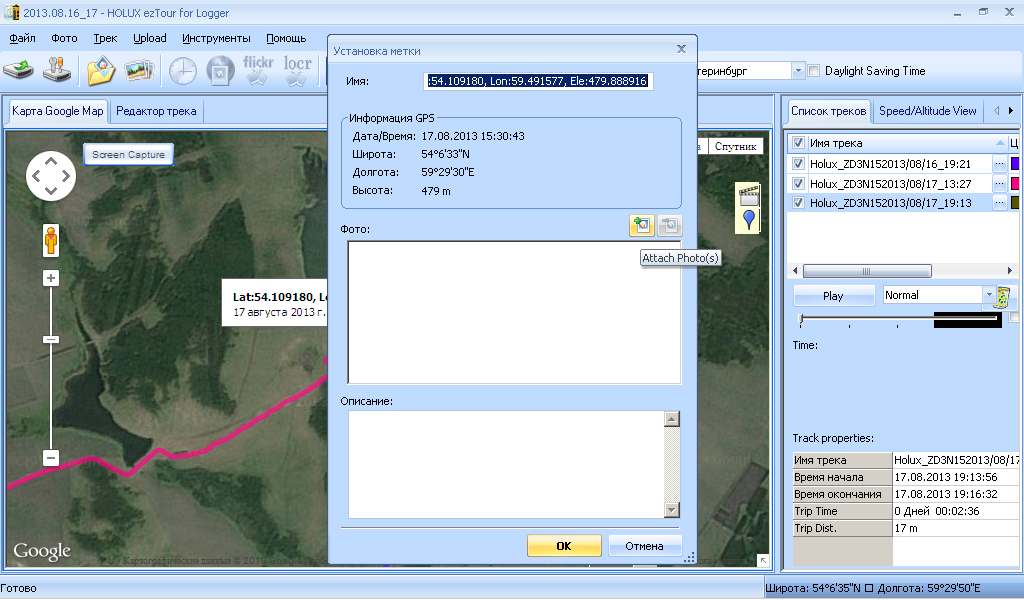Click inside the Описание text area

506,464
